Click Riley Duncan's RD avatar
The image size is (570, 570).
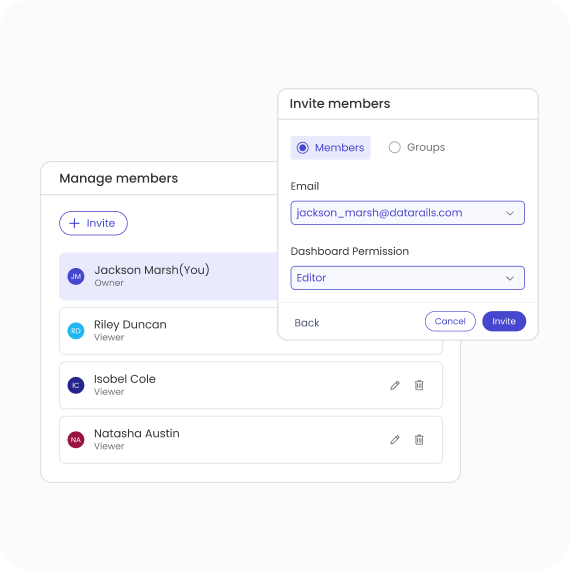76,331
